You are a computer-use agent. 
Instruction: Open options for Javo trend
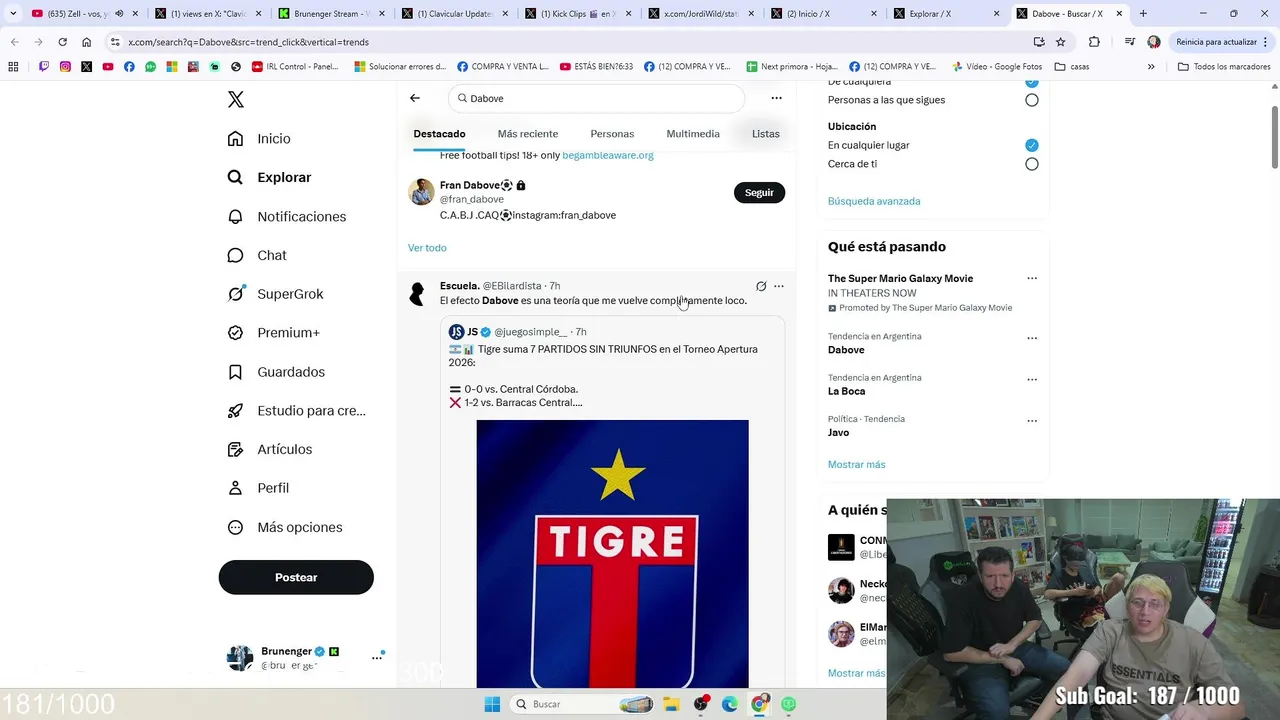(1032, 421)
